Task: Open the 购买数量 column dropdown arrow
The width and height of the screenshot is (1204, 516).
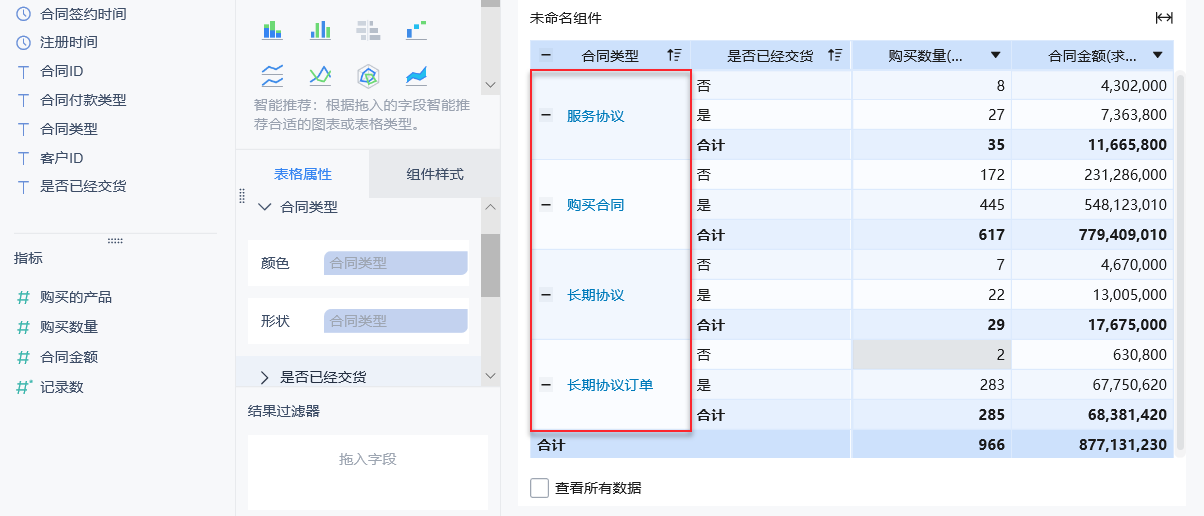Action: pos(995,56)
